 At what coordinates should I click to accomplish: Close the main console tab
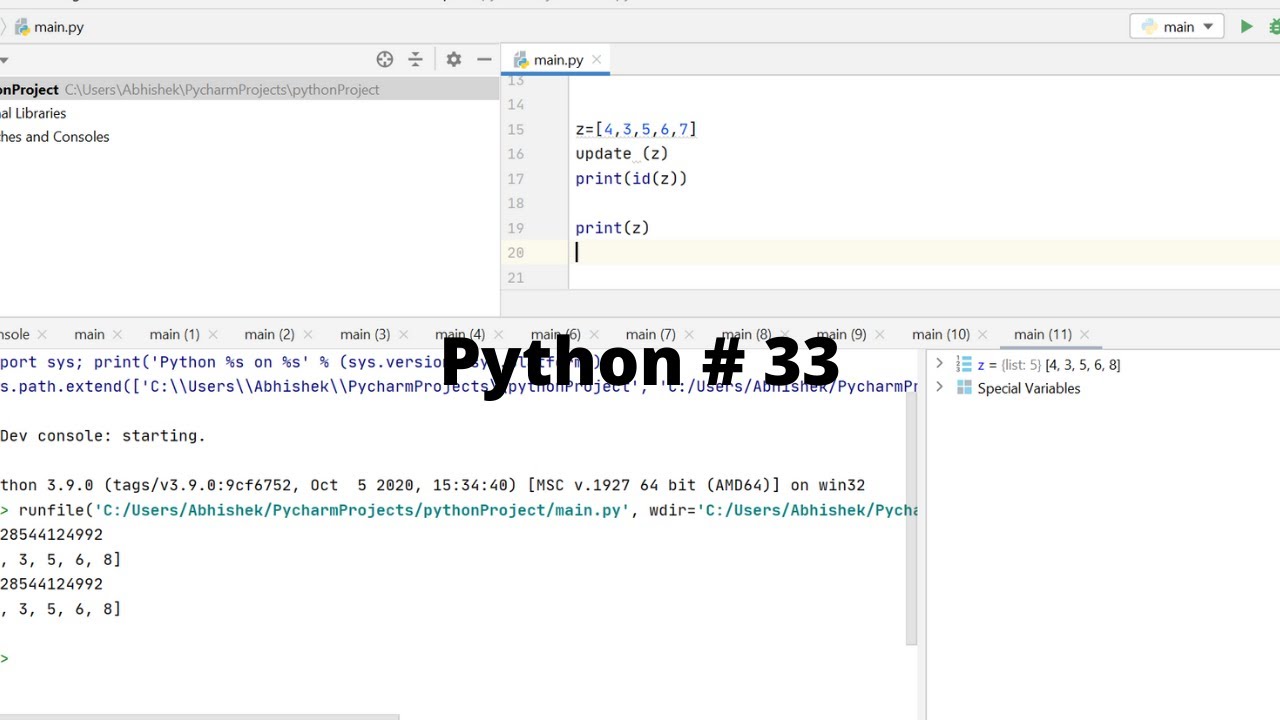pyautogui.click(x=117, y=334)
